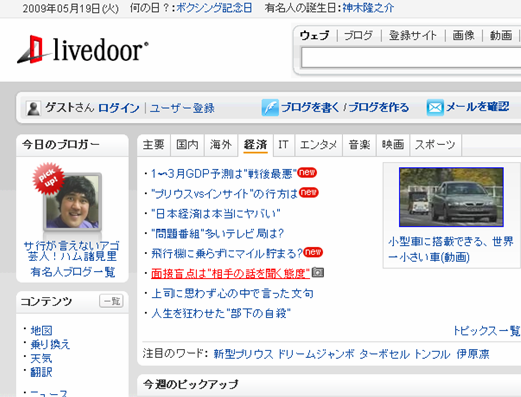Image resolution: width=521 pixels, height=397 pixels.
Task: Open headline 日本経済は本当にヤバい
Action: 216,214
